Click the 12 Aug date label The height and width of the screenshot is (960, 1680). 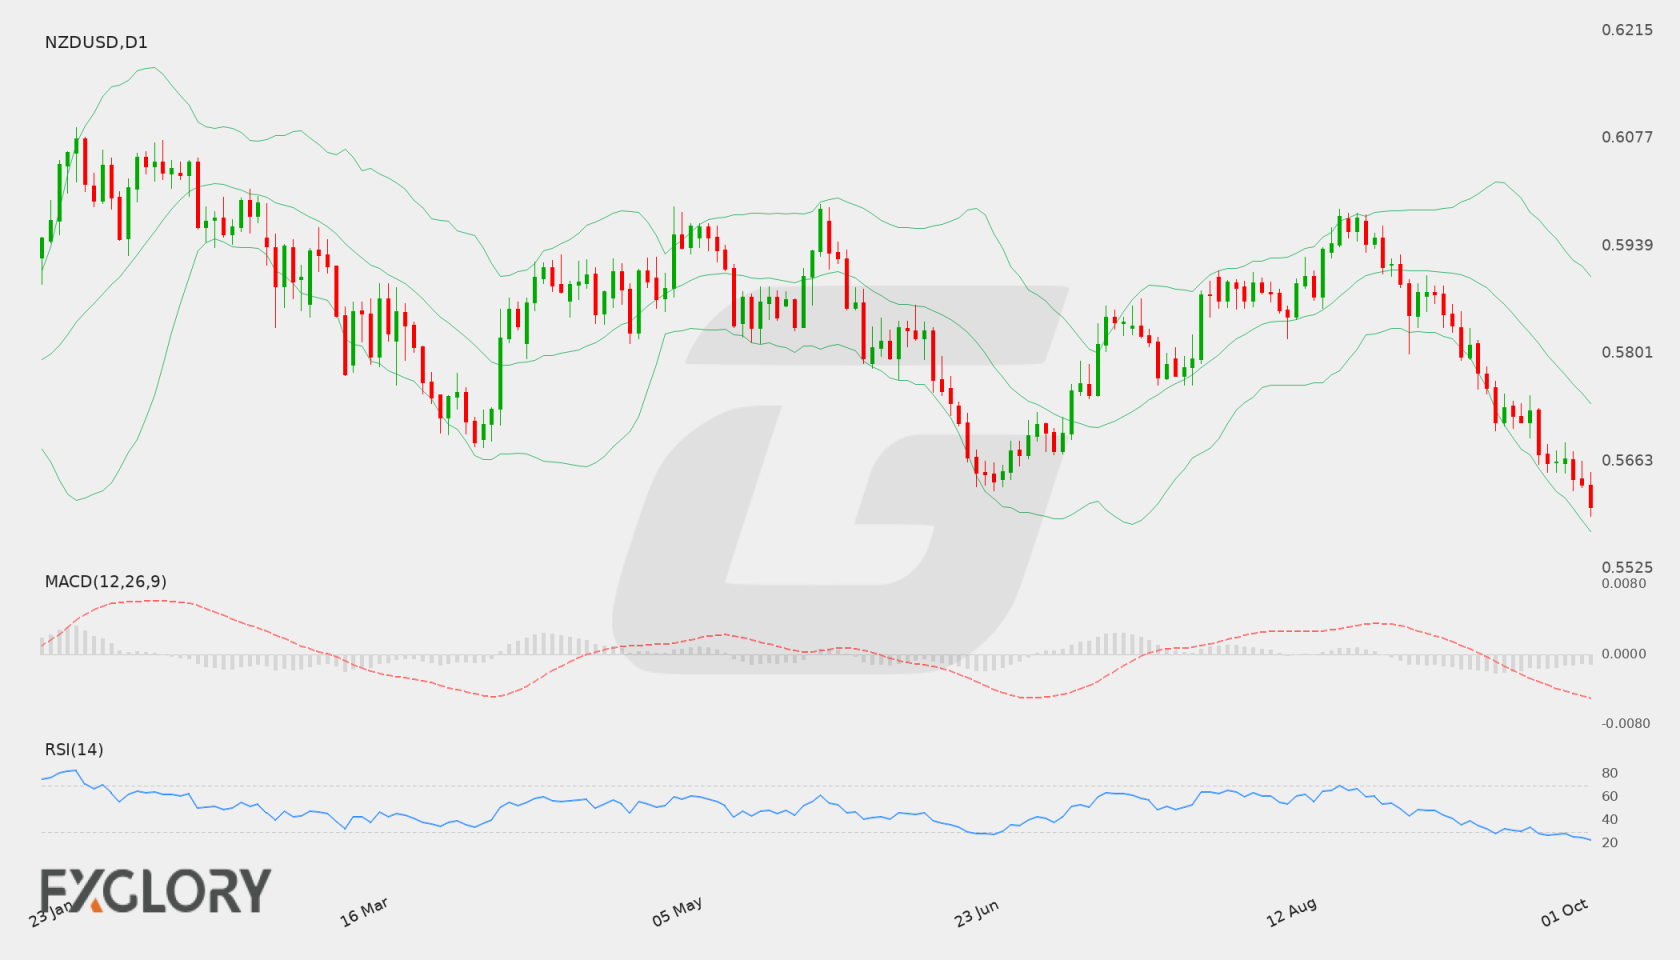pyautogui.click(x=1291, y=912)
